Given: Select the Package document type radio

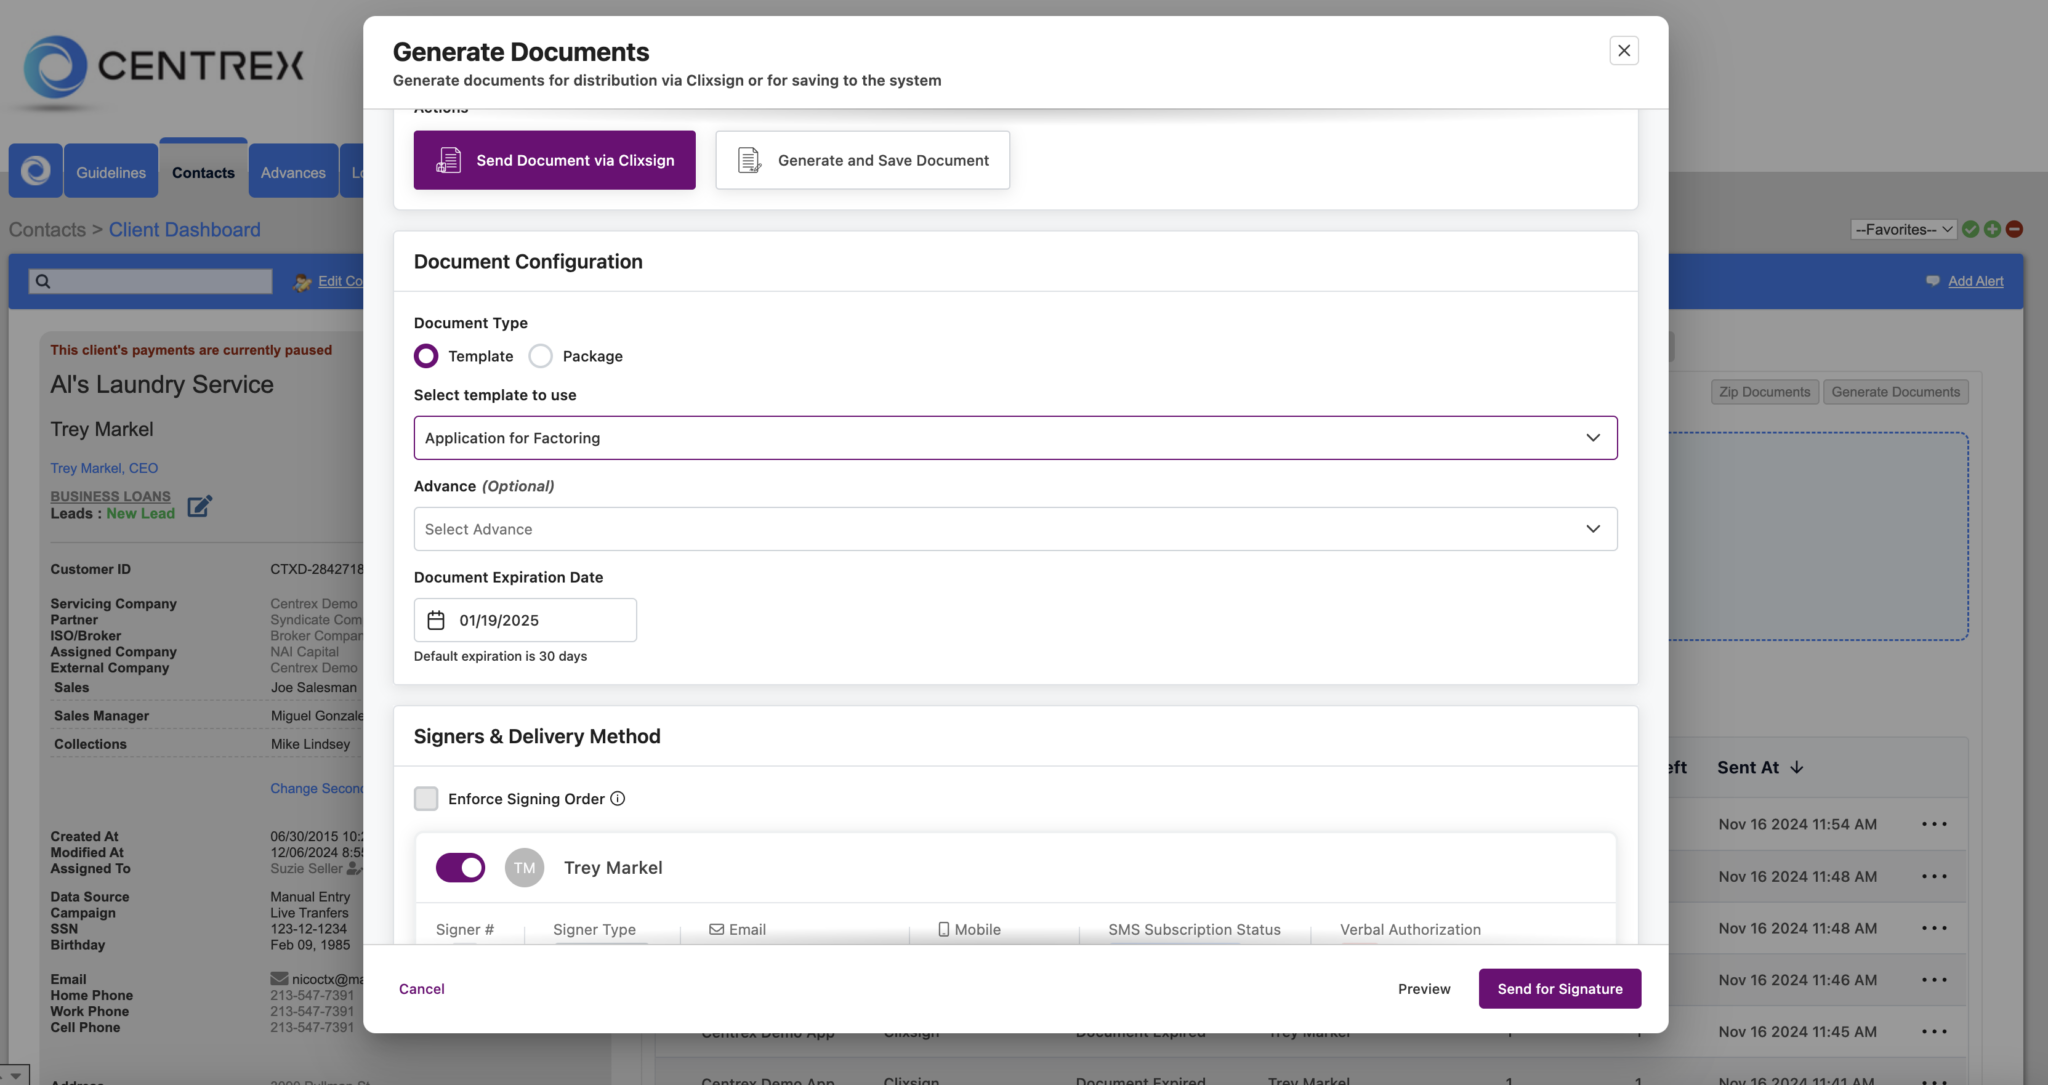Looking at the screenshot, I should (540, 356).
